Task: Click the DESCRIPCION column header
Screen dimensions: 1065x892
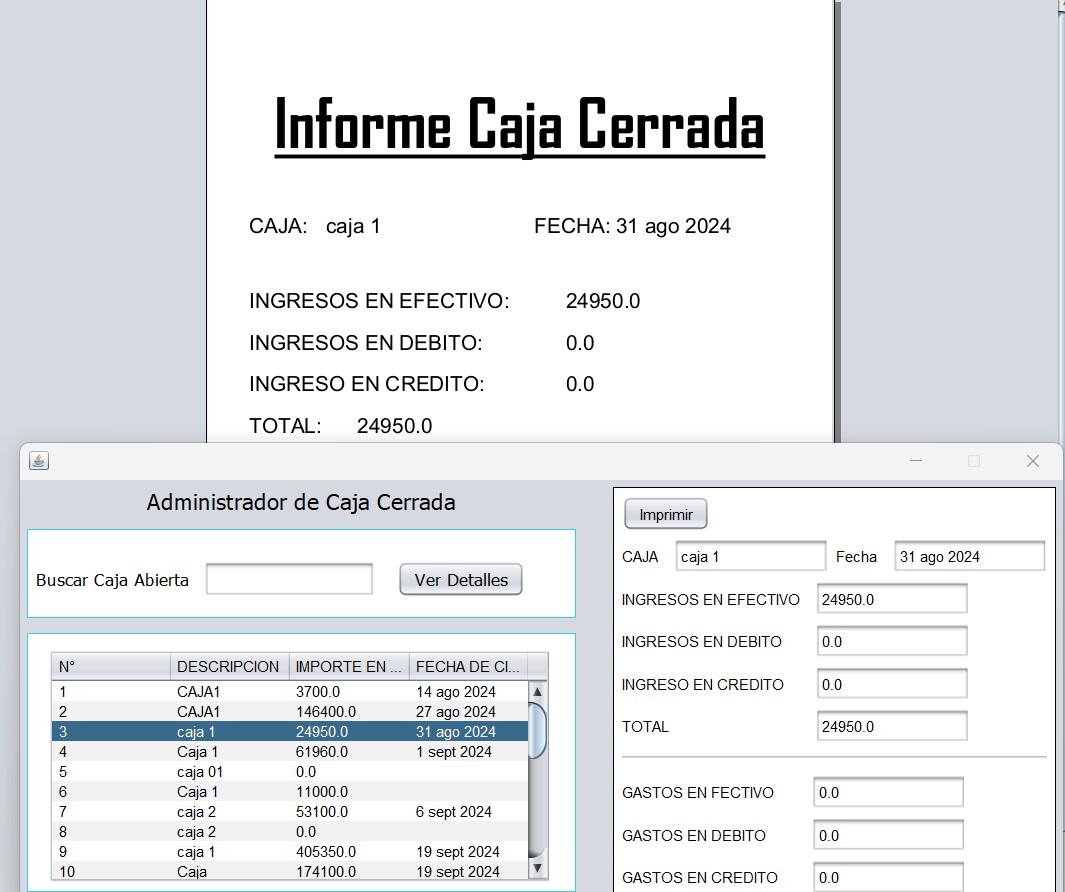Action: 227,666
